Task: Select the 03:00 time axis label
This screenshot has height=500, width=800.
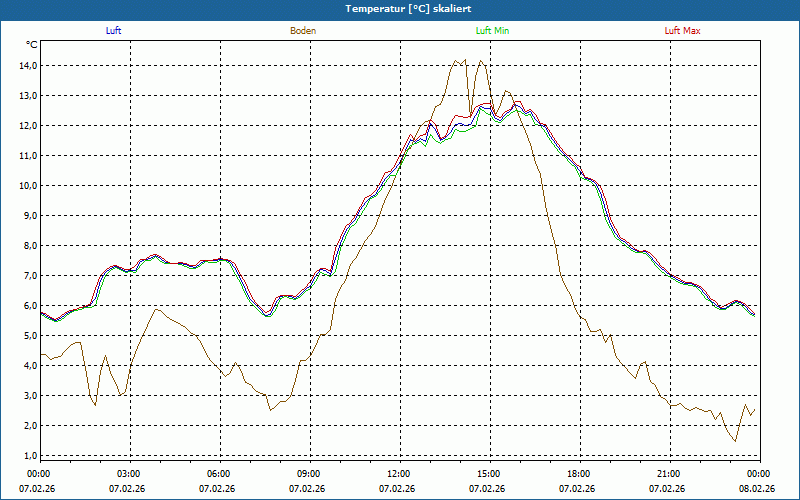Action: click(x=129, y=474)
